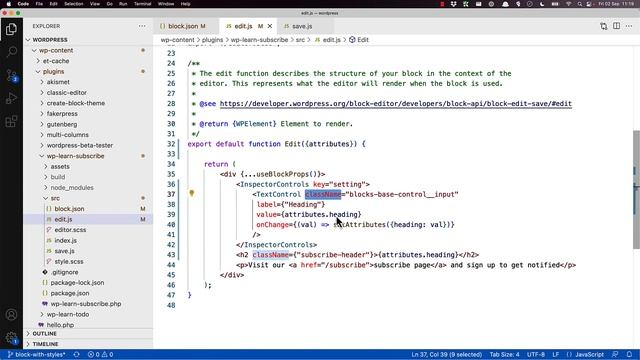The height and width of the screenshot is (360, 640).
Task: Follow the developer.wordpress.org link in comment
Action: (396, 104)
